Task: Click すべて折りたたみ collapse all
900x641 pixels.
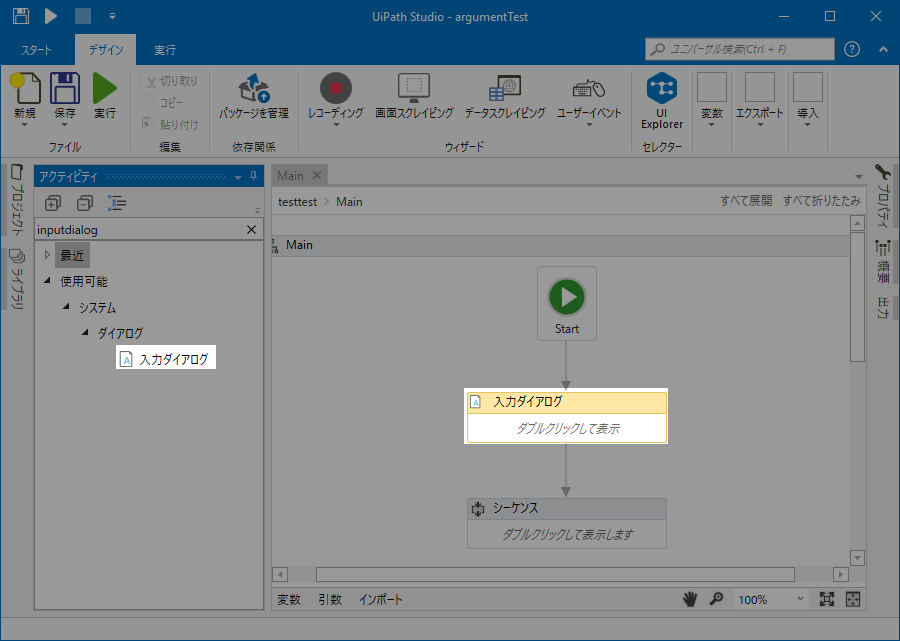Action: pyautogui.click(x=821, y=201)
